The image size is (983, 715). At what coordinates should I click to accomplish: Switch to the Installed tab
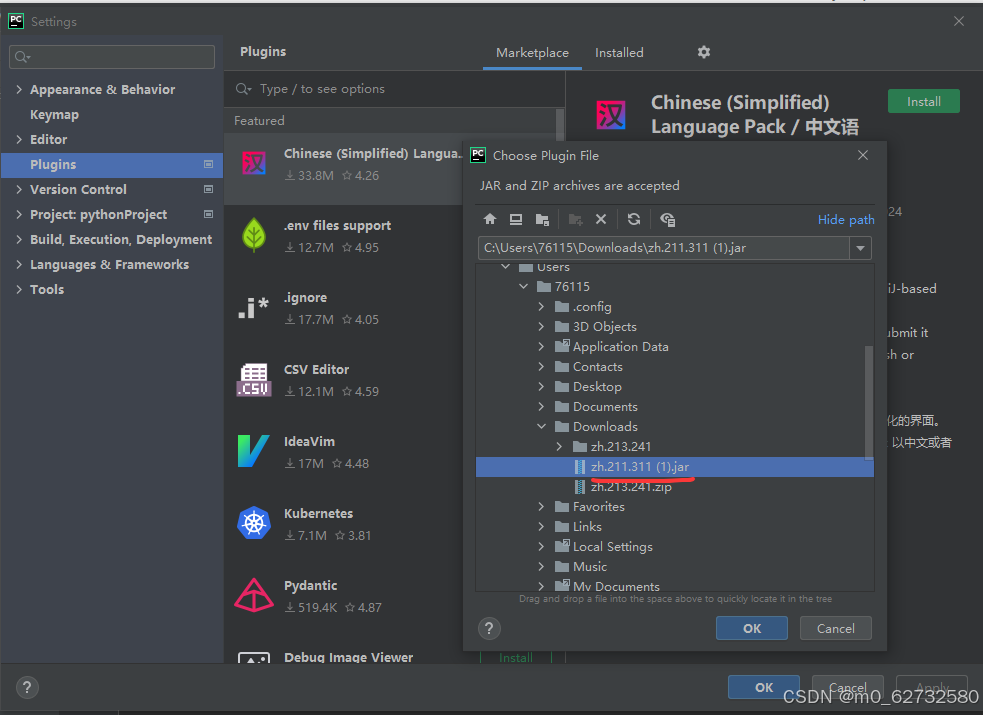pos(619,53)
